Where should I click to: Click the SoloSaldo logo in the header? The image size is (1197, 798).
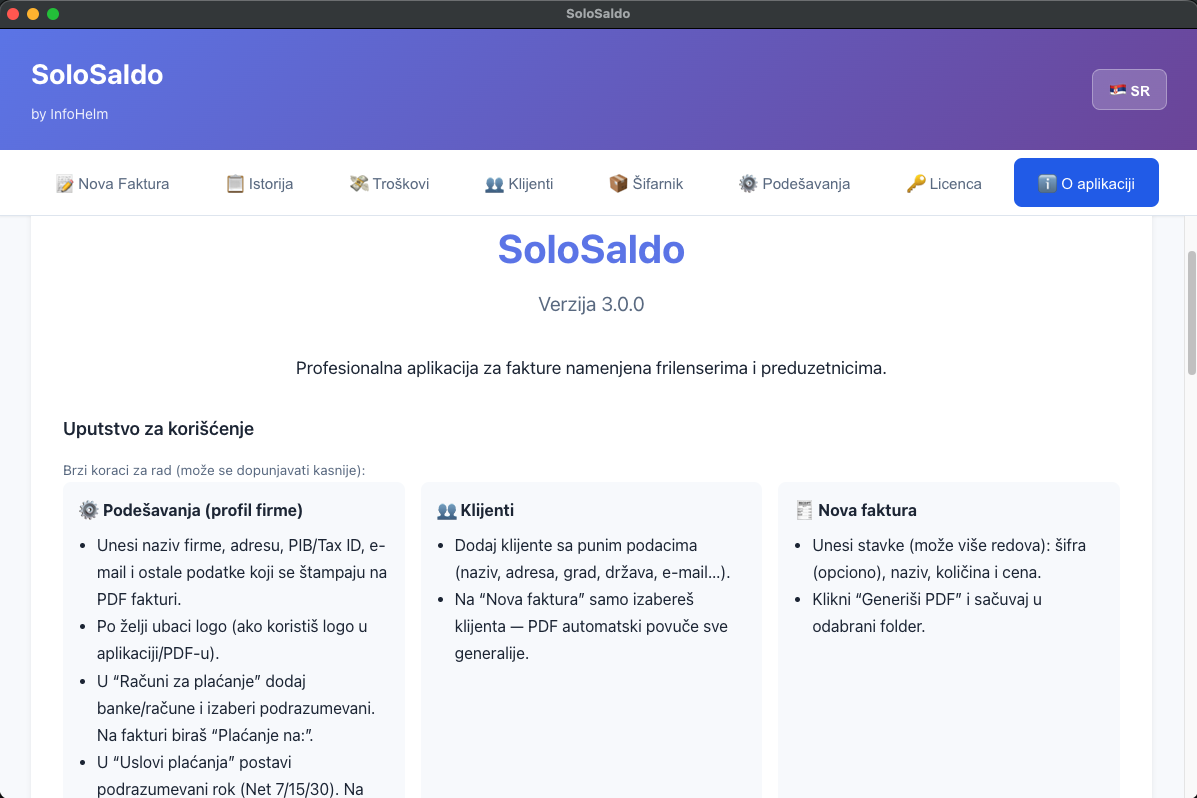pos(96,74)
